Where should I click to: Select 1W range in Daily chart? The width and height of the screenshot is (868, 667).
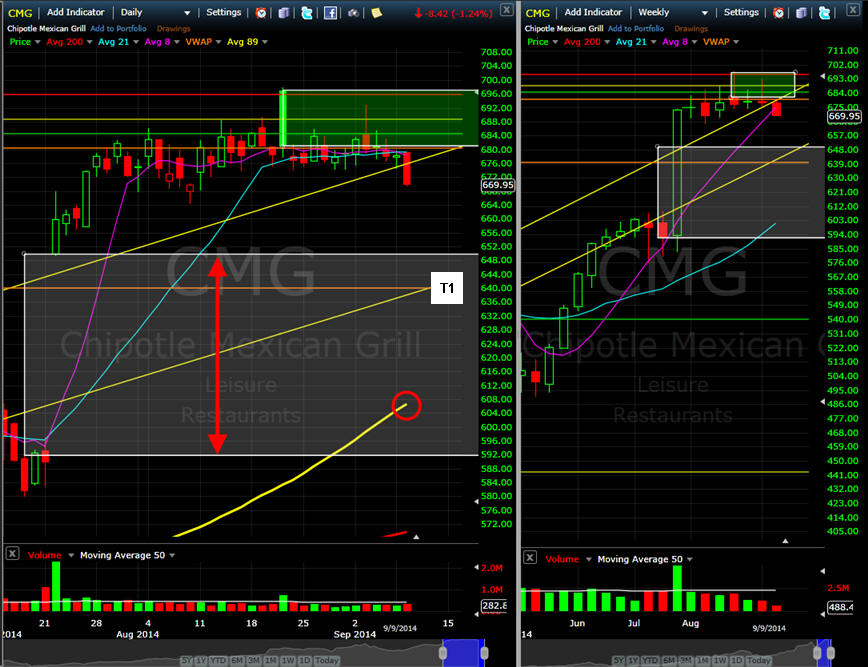(288, 660)
